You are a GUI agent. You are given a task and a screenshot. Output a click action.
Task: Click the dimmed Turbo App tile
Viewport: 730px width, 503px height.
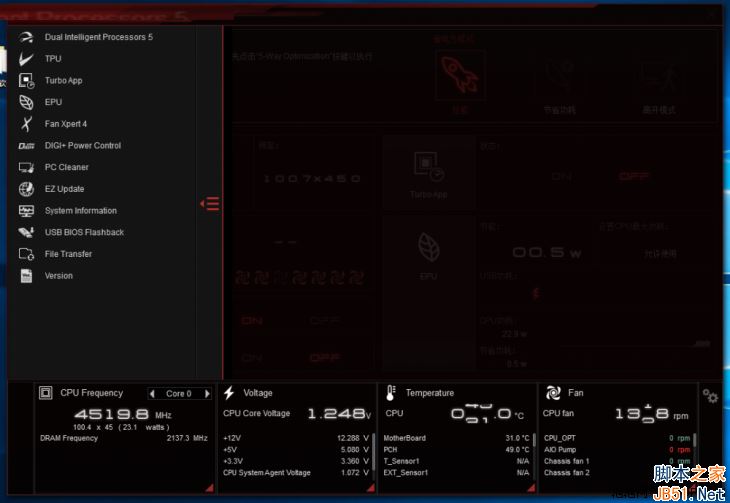(x=428, y=173)
